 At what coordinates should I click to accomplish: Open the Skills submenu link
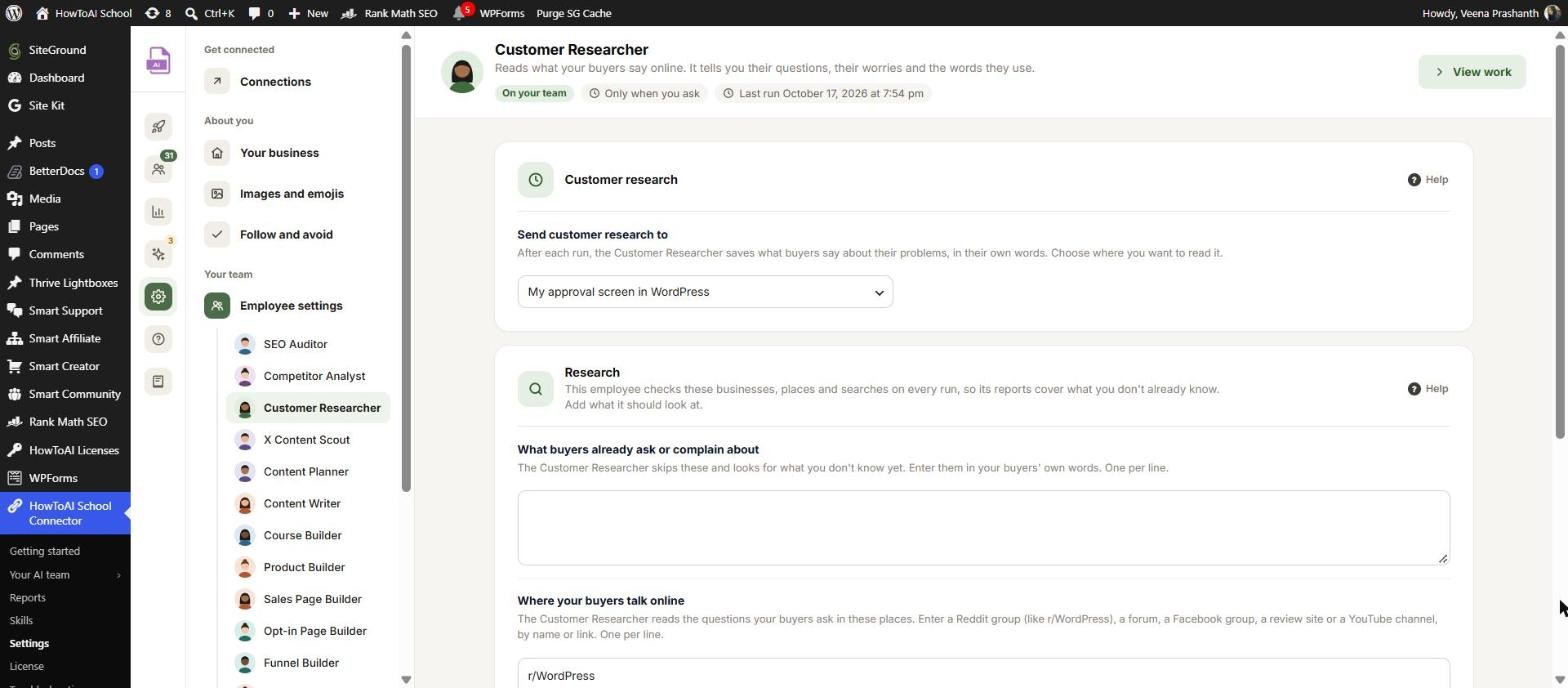coord(21,621)
